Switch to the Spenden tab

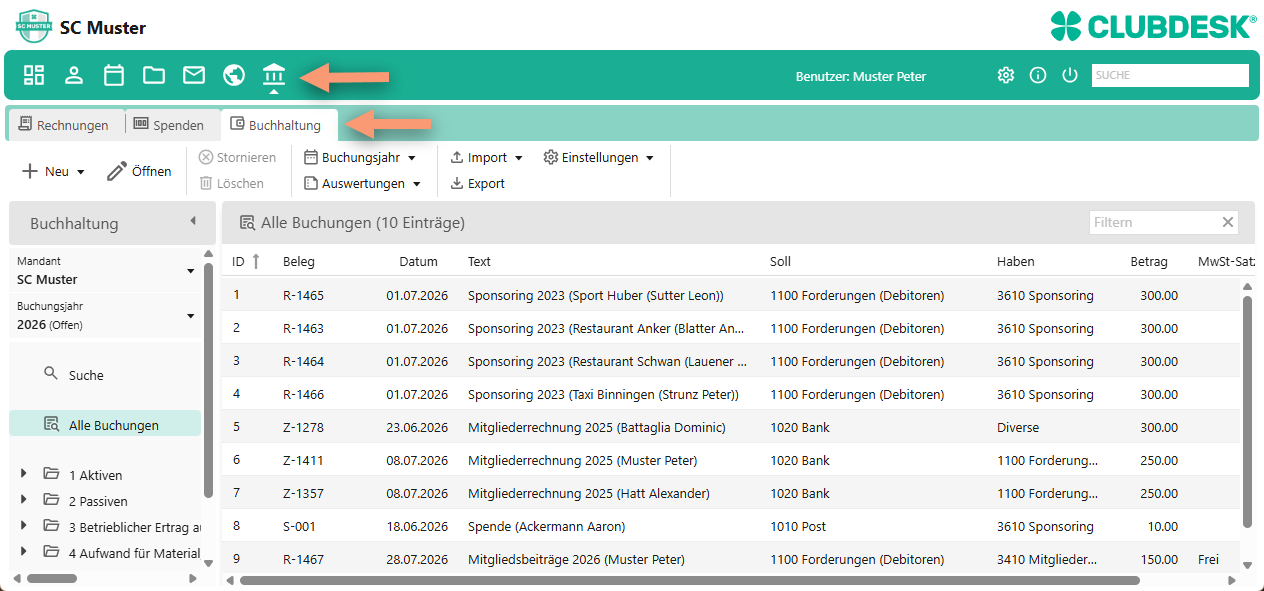click(x=169, y=125)
